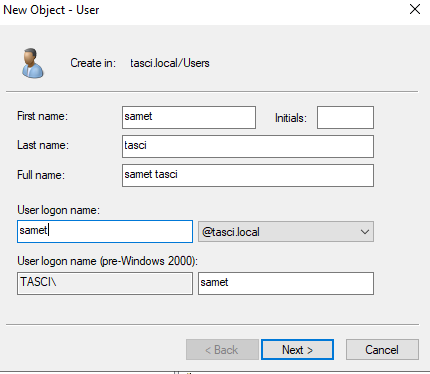This screenshot has width=430, height=374.
Task: Click the User logon name input box
Action: 105,231
